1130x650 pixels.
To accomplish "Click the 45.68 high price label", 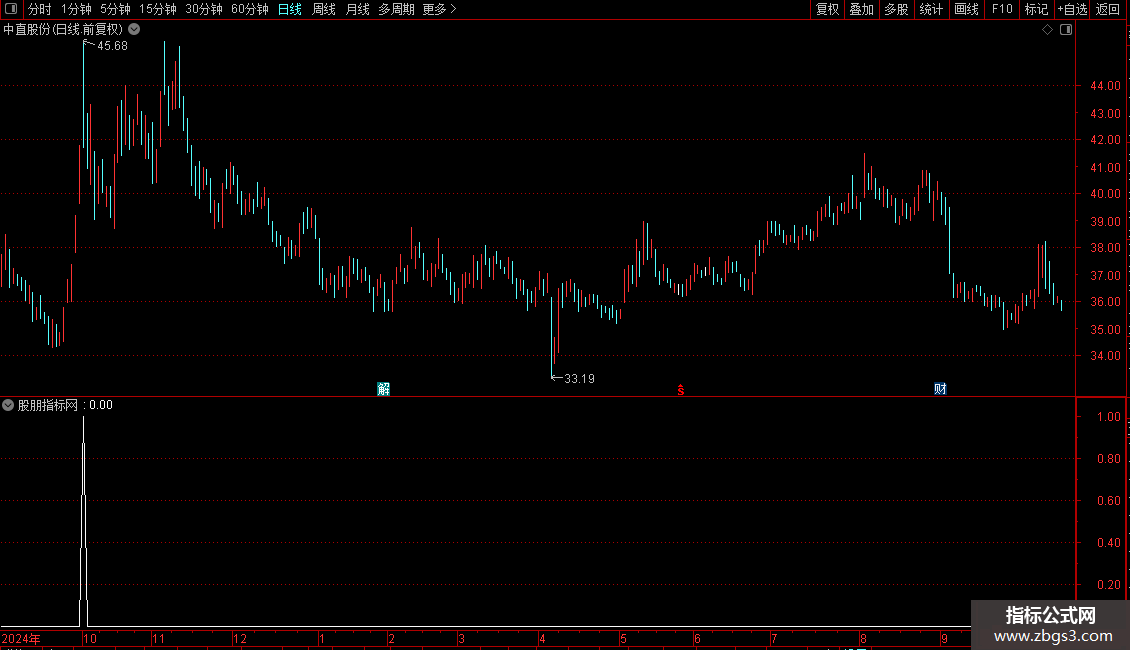I will coord(112,46).
